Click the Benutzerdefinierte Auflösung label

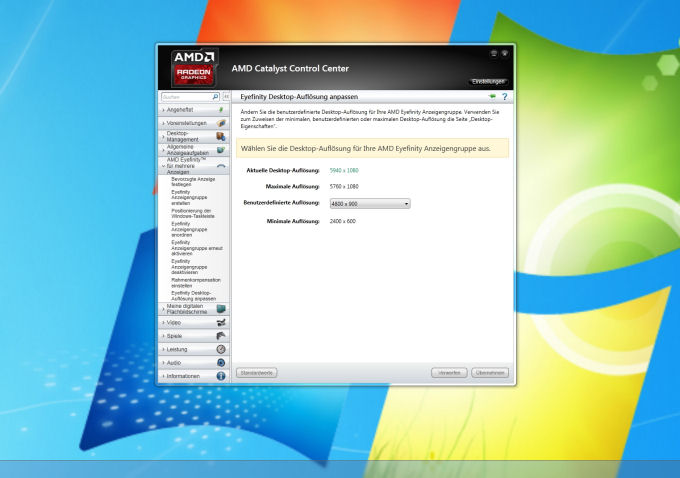click(281, 203)
